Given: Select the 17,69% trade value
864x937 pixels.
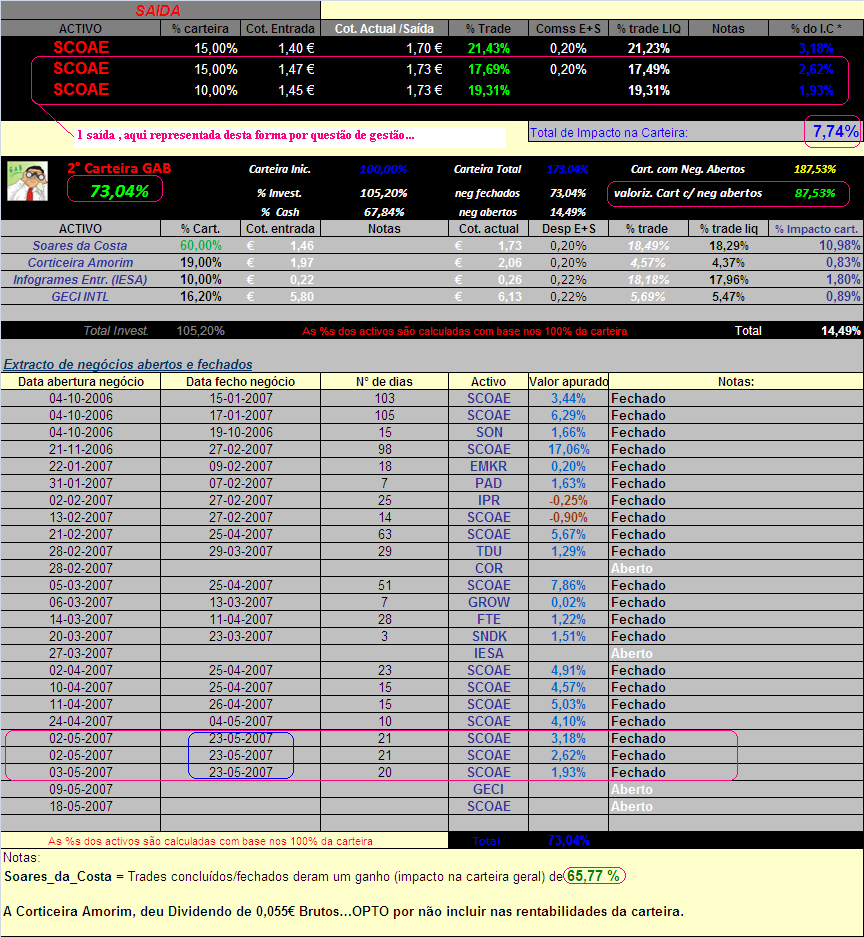Looking at the screenshot, I should click(x=488, y=69).
